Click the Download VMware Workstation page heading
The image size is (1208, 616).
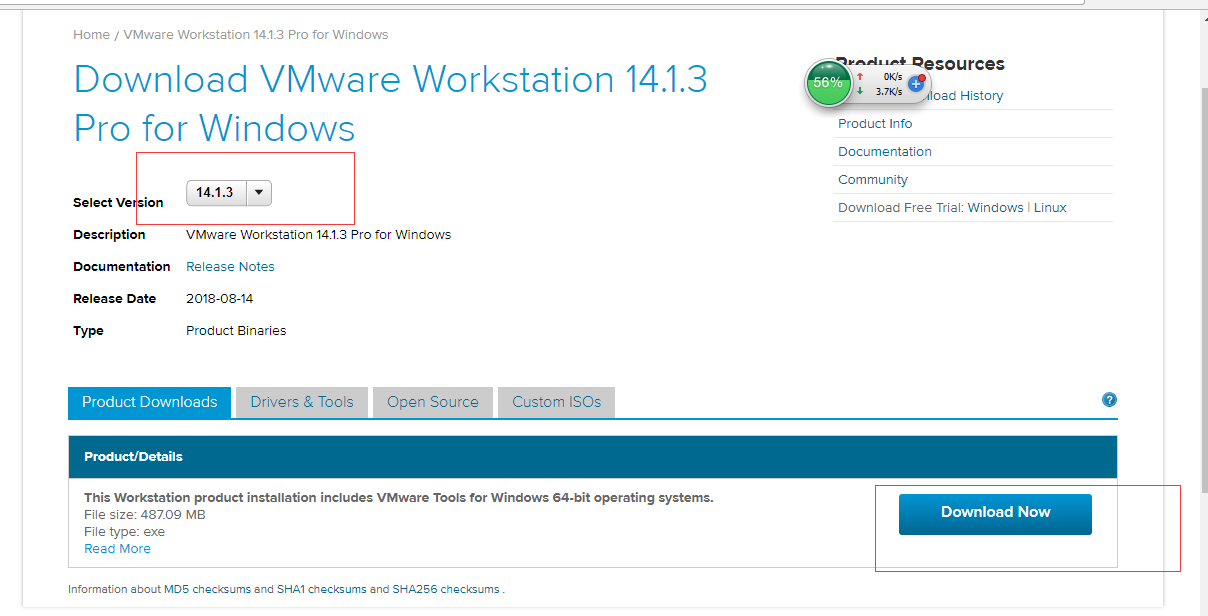[x=391, y=104]
